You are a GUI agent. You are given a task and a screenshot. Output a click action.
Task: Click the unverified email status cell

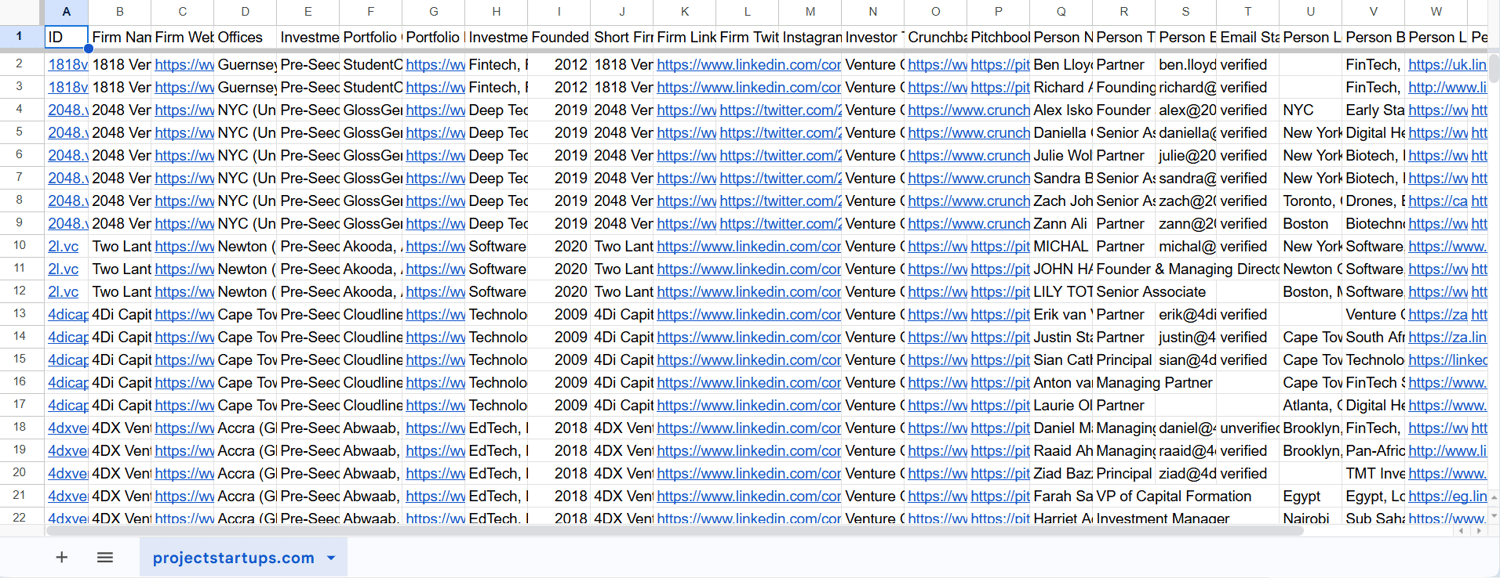coord(1248,428)
